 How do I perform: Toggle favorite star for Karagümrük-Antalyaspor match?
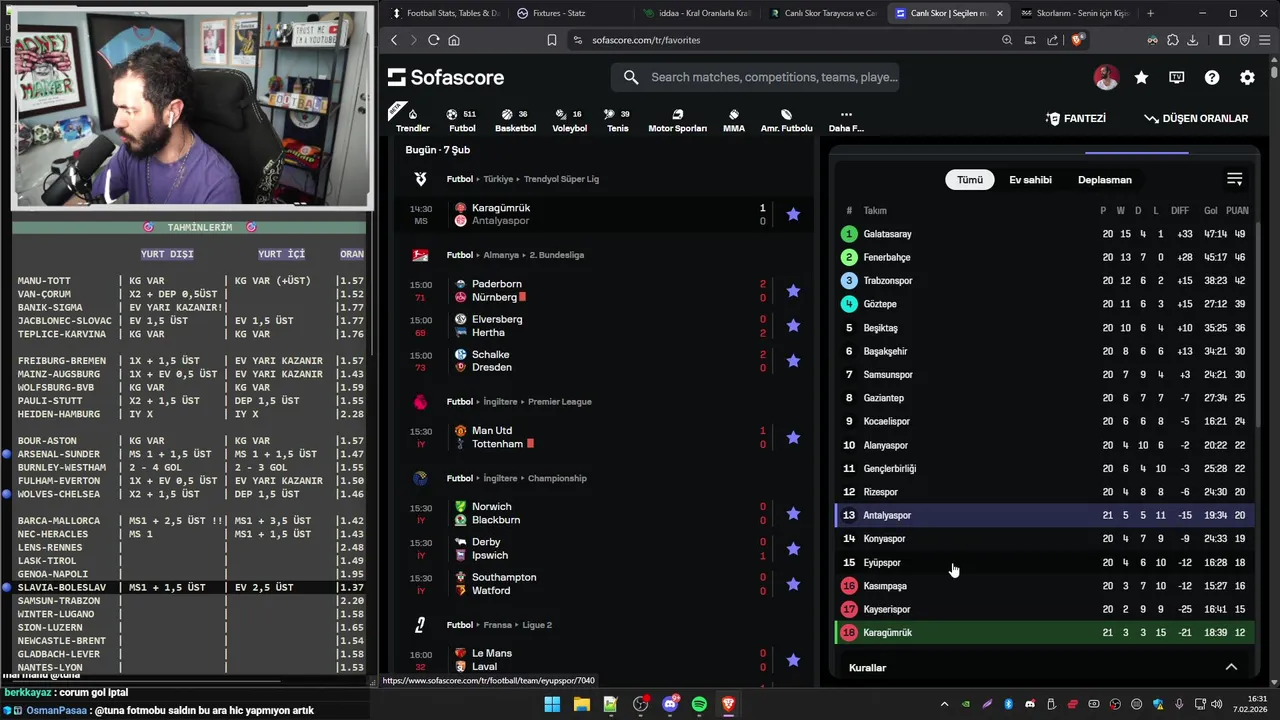(793, 214)
